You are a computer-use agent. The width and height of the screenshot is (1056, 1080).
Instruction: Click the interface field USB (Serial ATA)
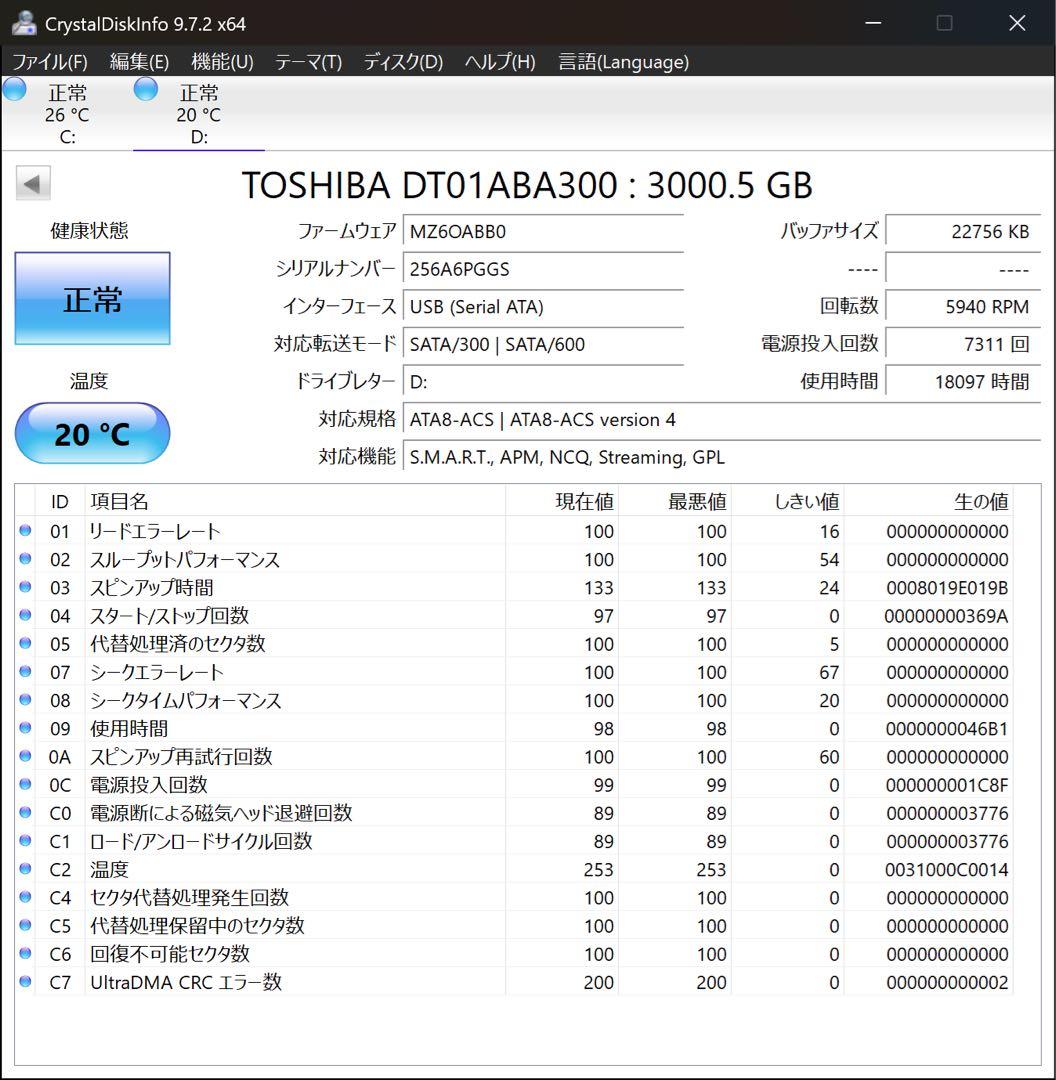point(543,307)
